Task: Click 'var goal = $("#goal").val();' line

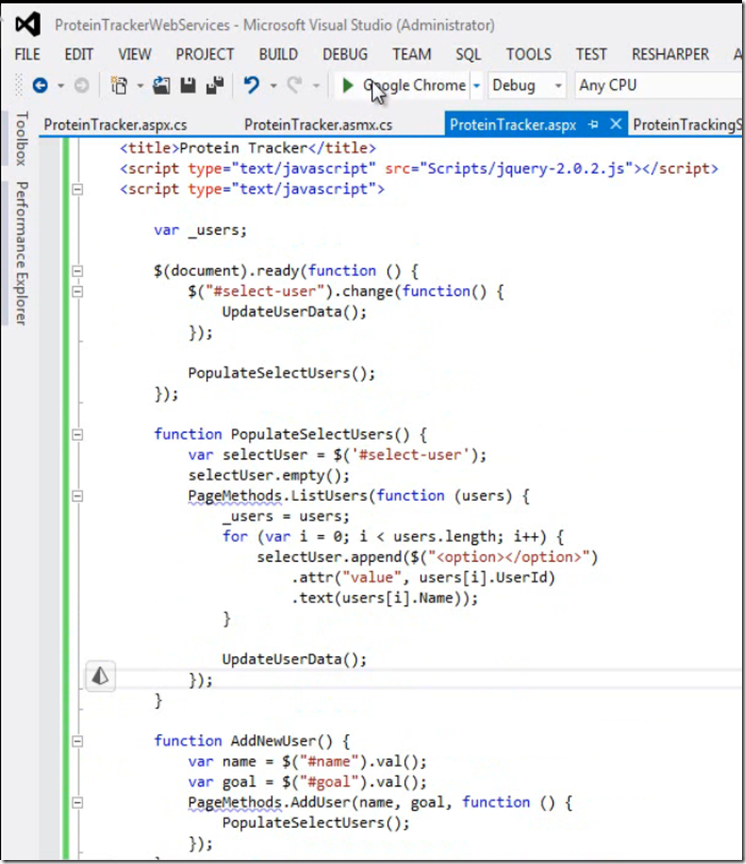Action: (307, 782)
